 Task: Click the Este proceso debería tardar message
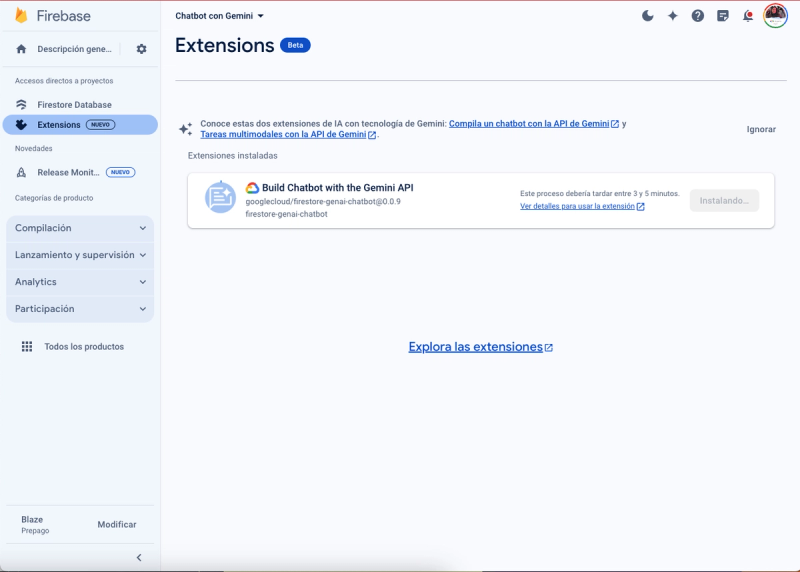point(599,193)
